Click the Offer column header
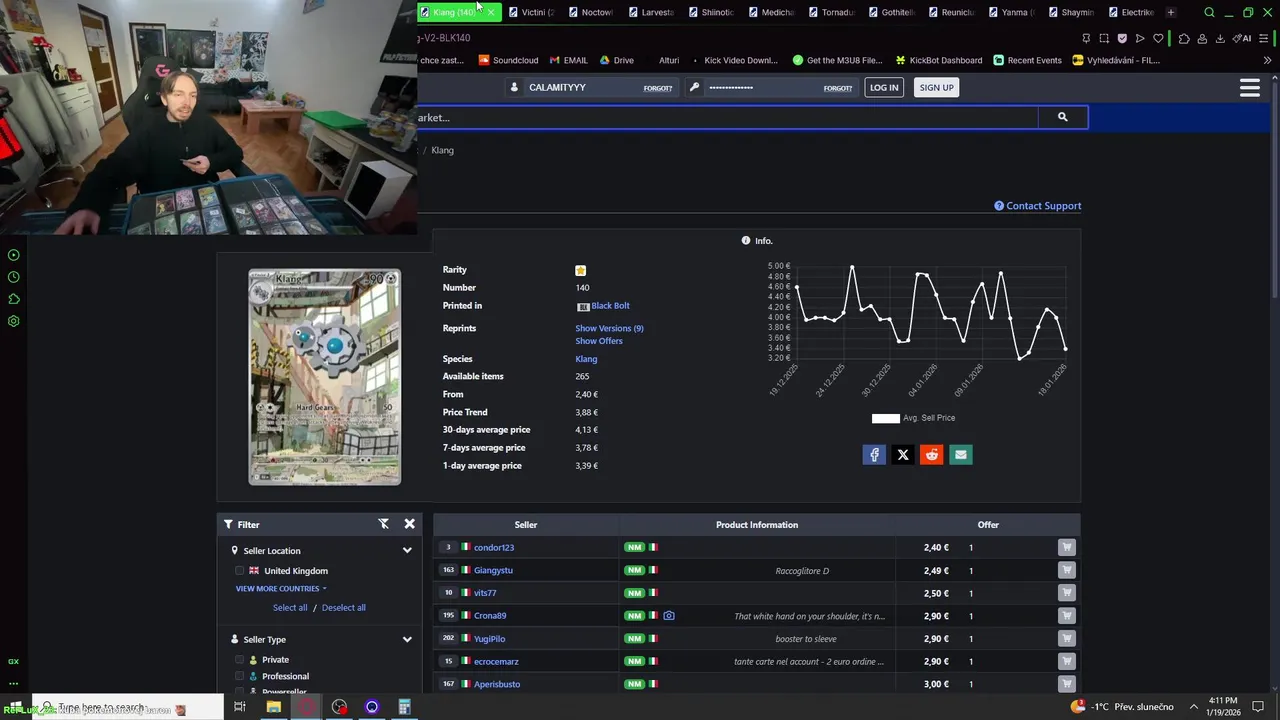Image resolution: width=1280 pixels, height=720 pixels. point(988,525)
